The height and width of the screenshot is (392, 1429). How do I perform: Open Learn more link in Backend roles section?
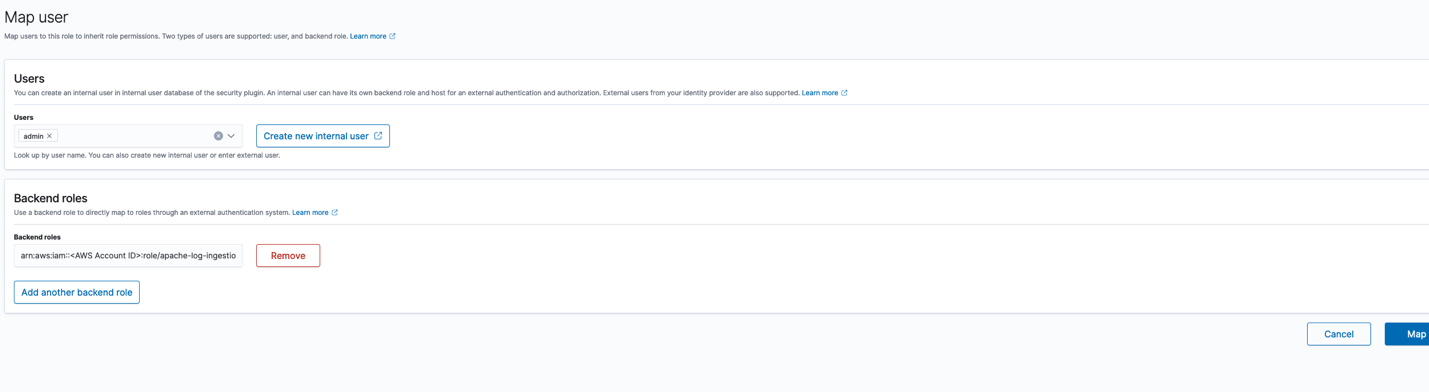(310, 212)
